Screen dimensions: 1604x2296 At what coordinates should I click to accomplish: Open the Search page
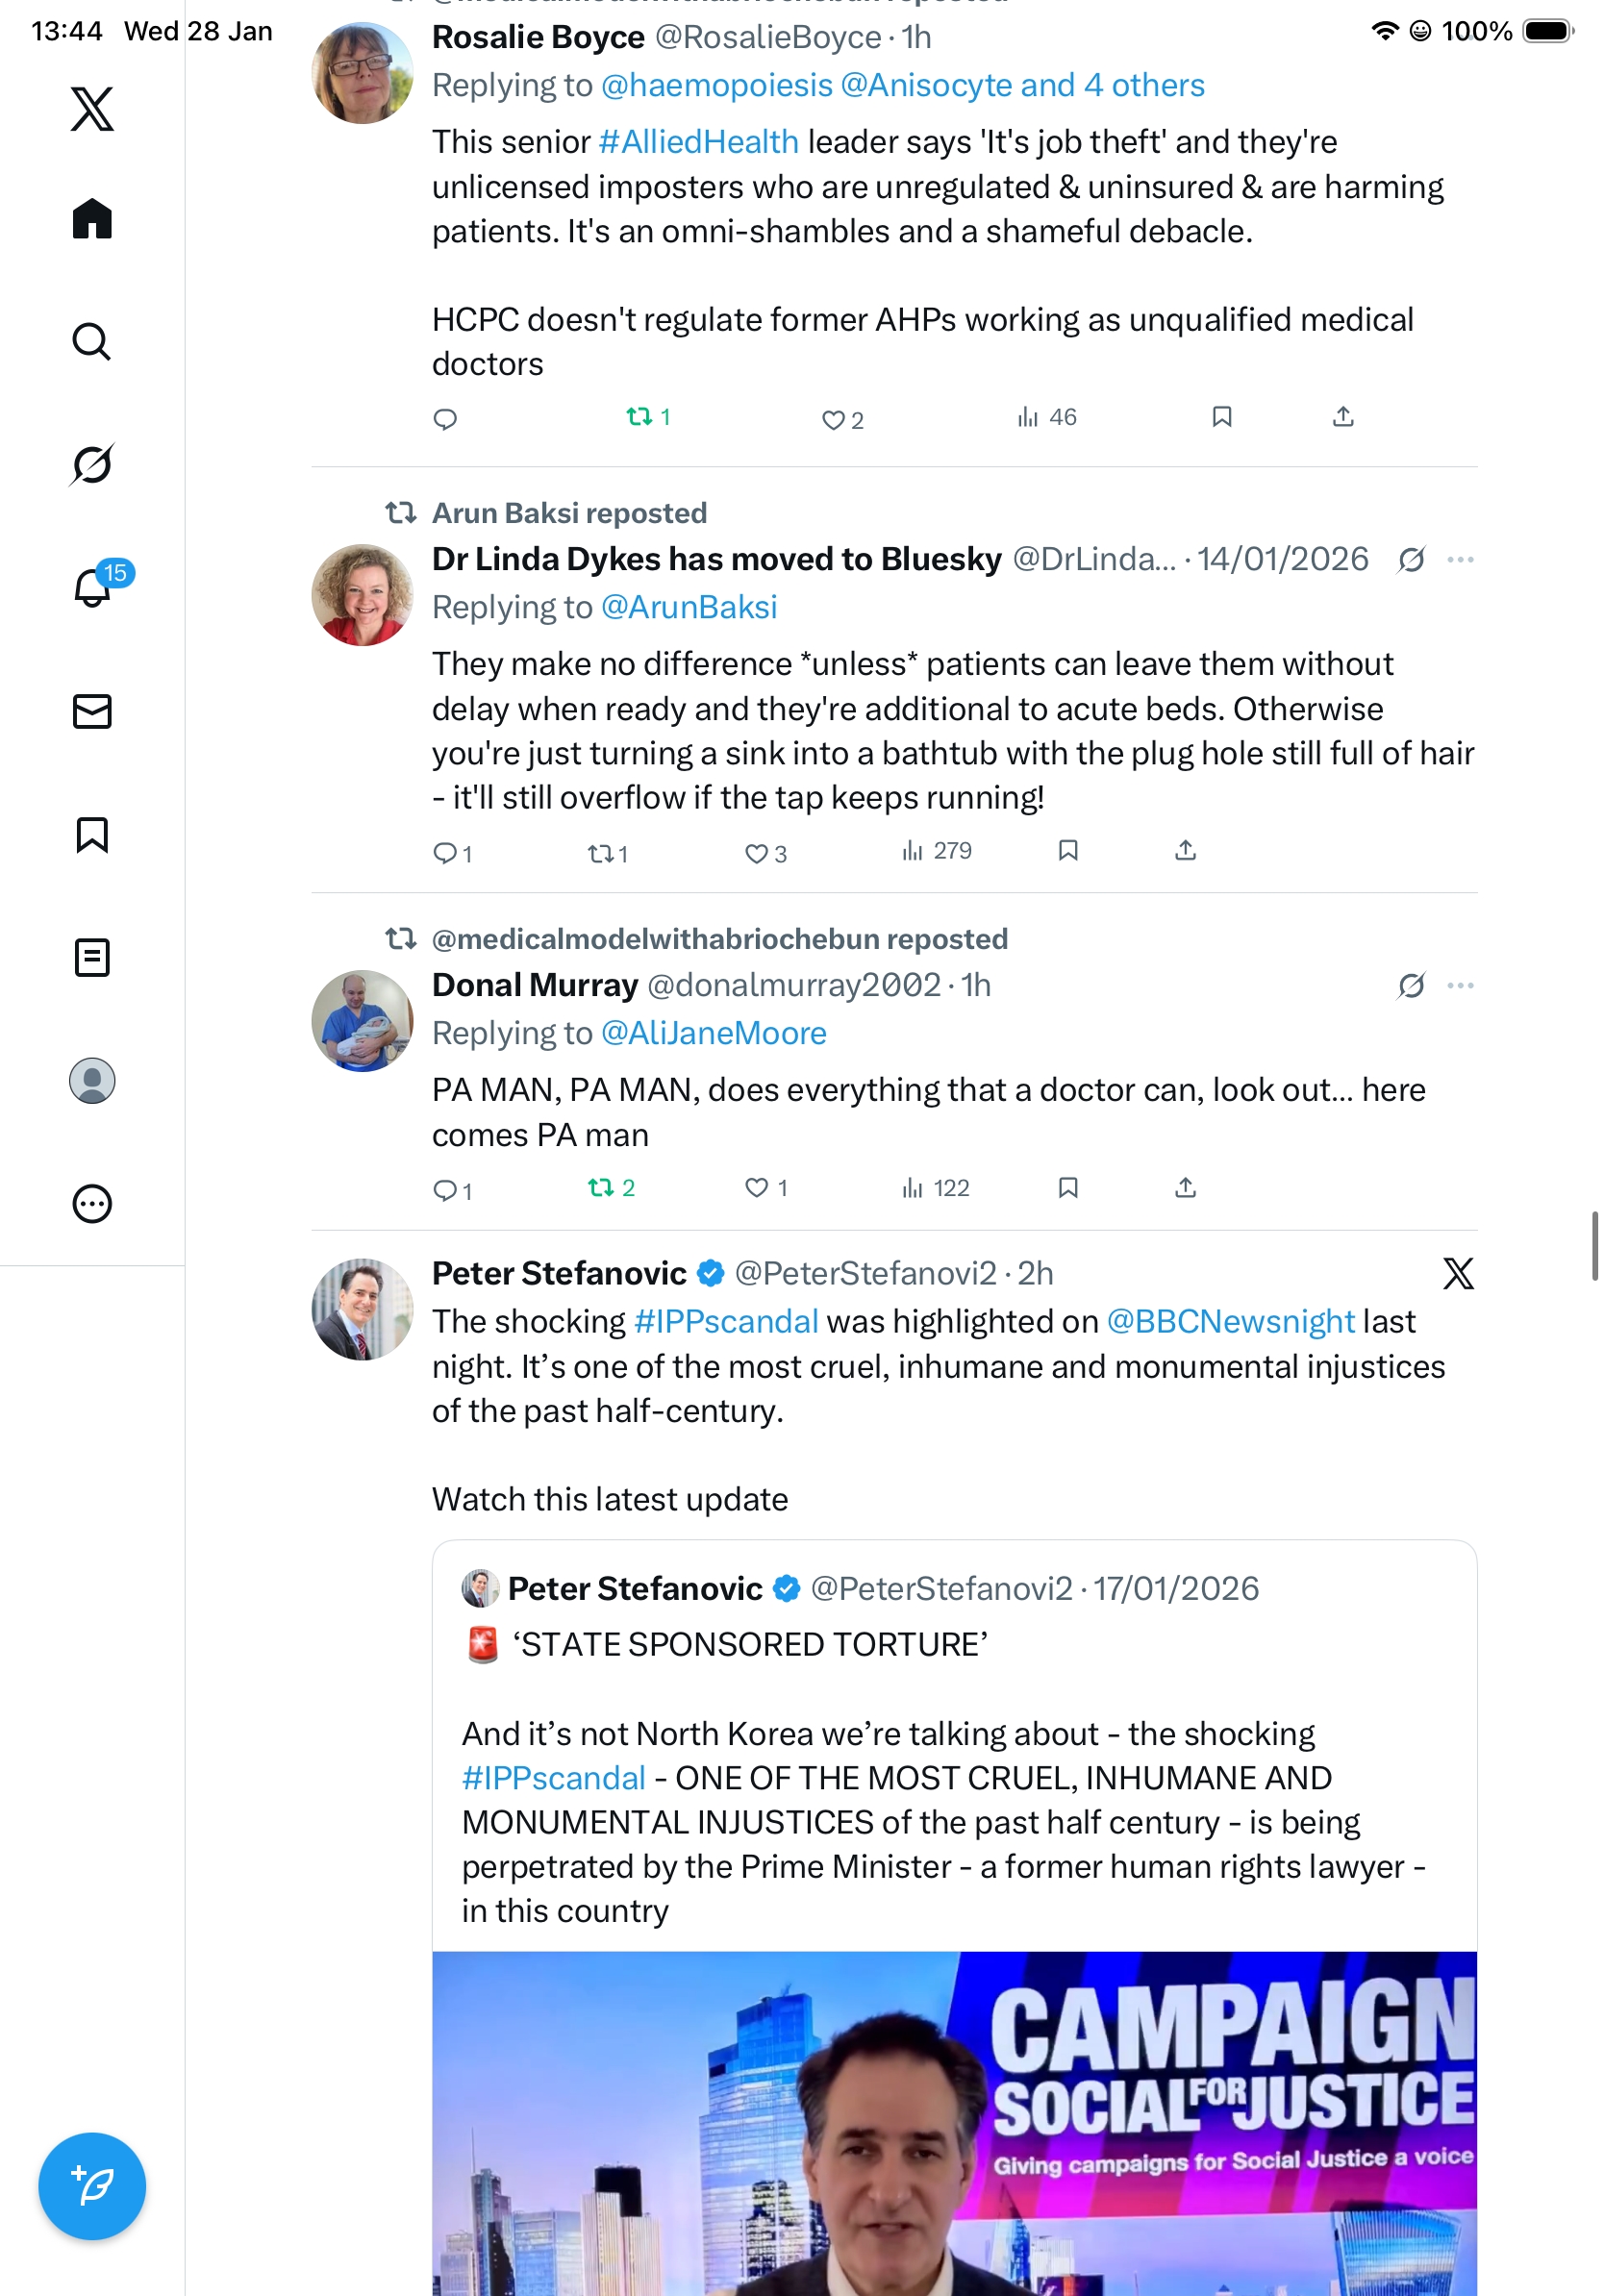pyautogui.click(x=92, y=341)
